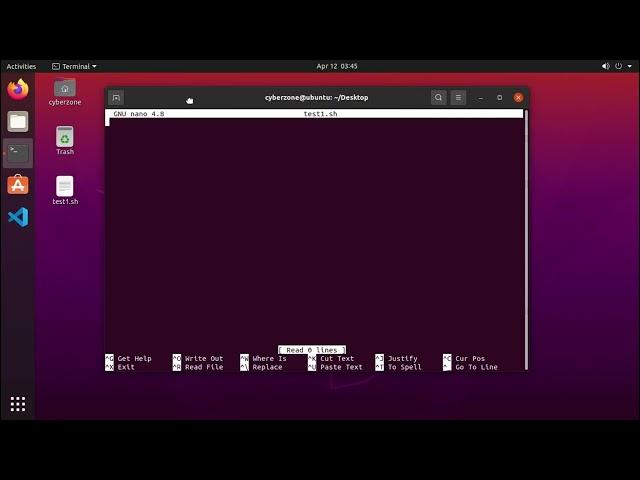640x480 pixels.
Task: Click the nano editor text area cursor
Action: coord(108,122)
